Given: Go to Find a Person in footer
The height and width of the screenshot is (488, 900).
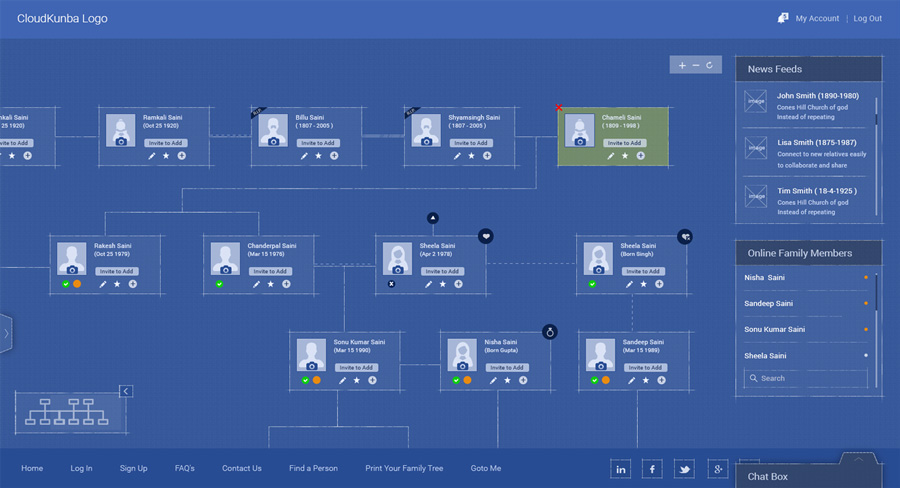Looking at the screenshot, I should click(313, 468).
